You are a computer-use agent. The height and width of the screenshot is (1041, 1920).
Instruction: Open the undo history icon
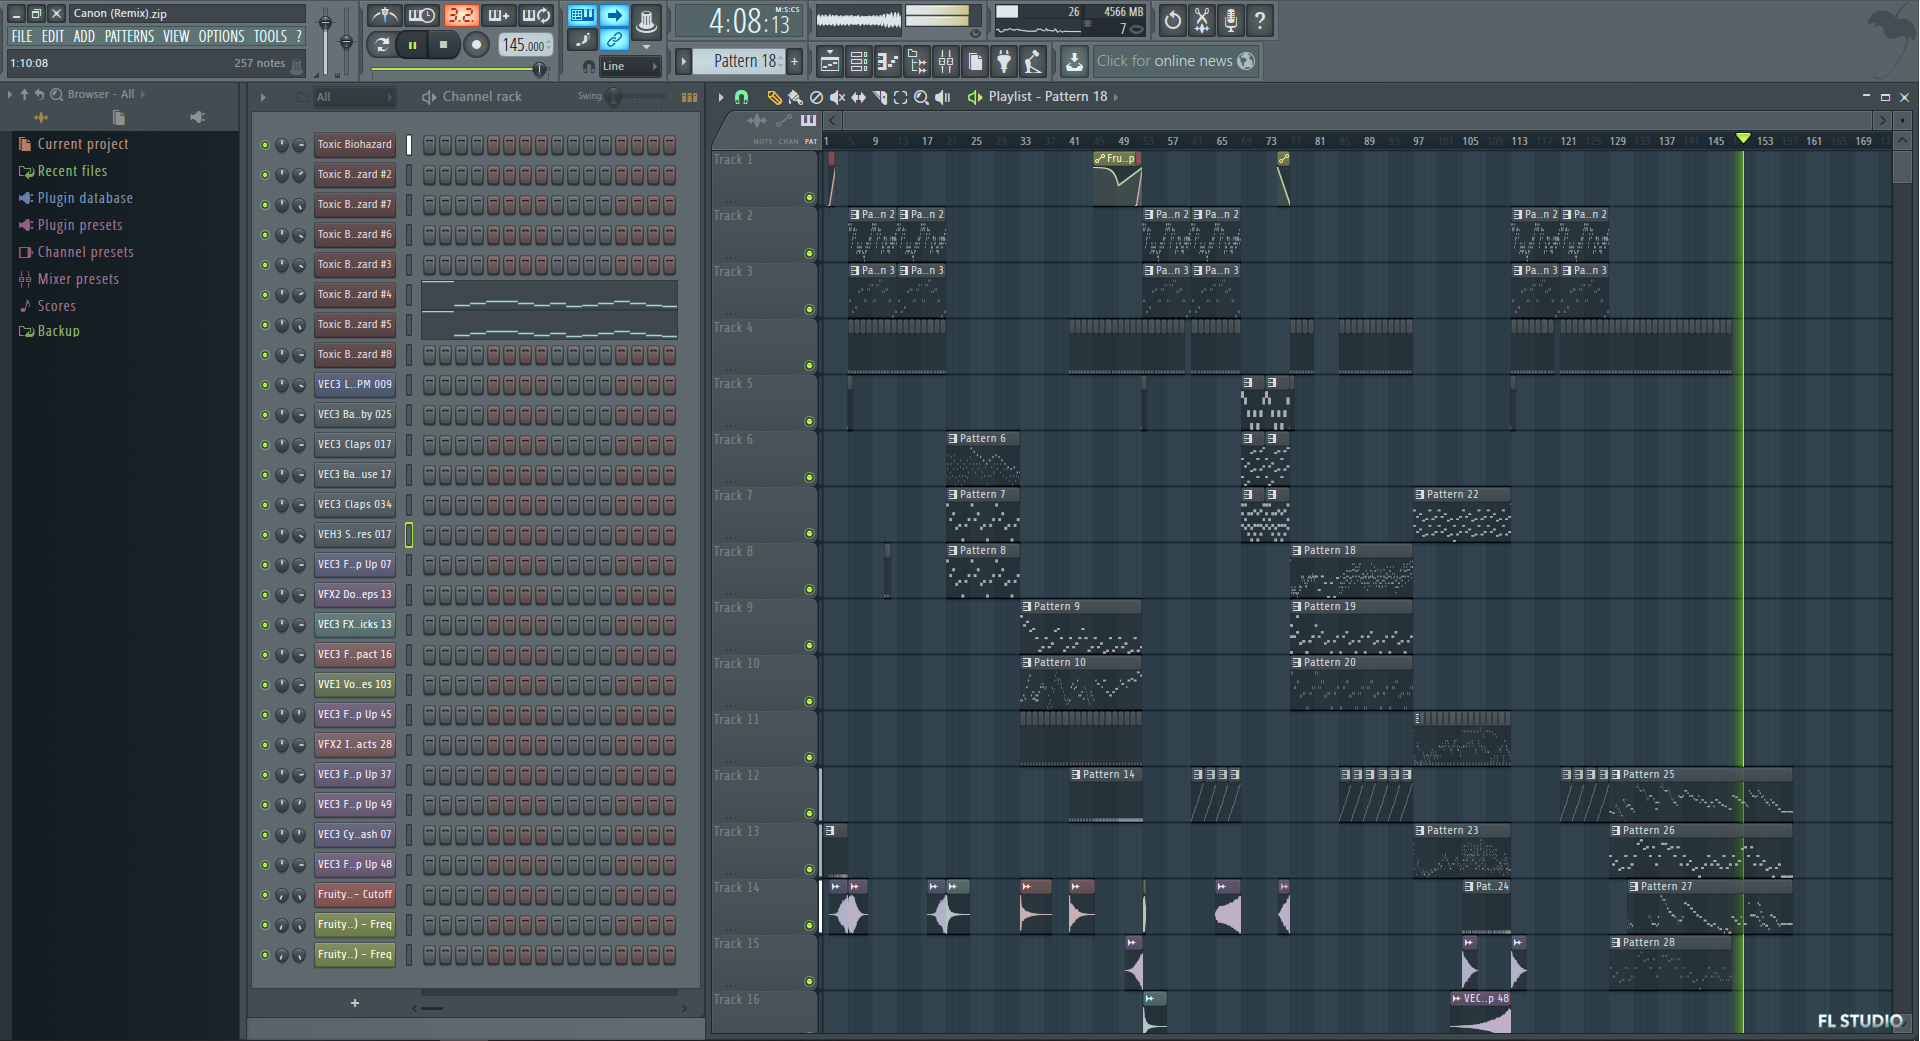click(x=1173, y=20)
